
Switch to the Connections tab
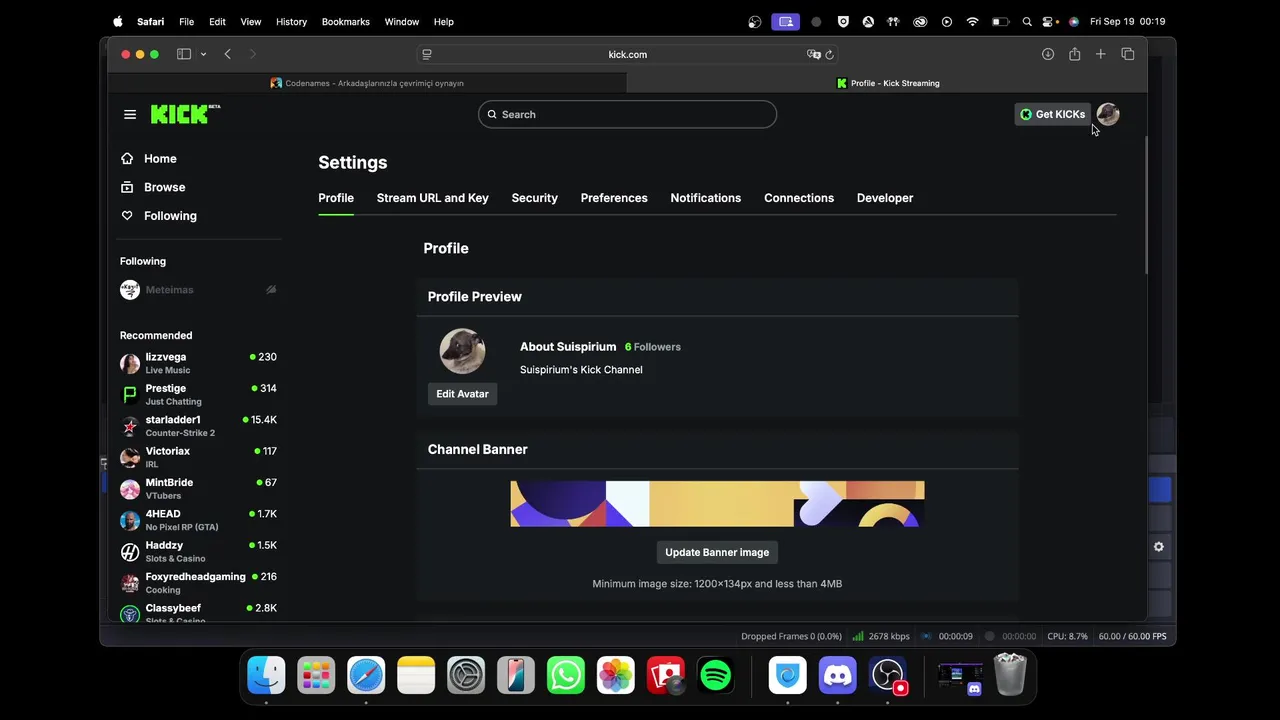[799, 198]
